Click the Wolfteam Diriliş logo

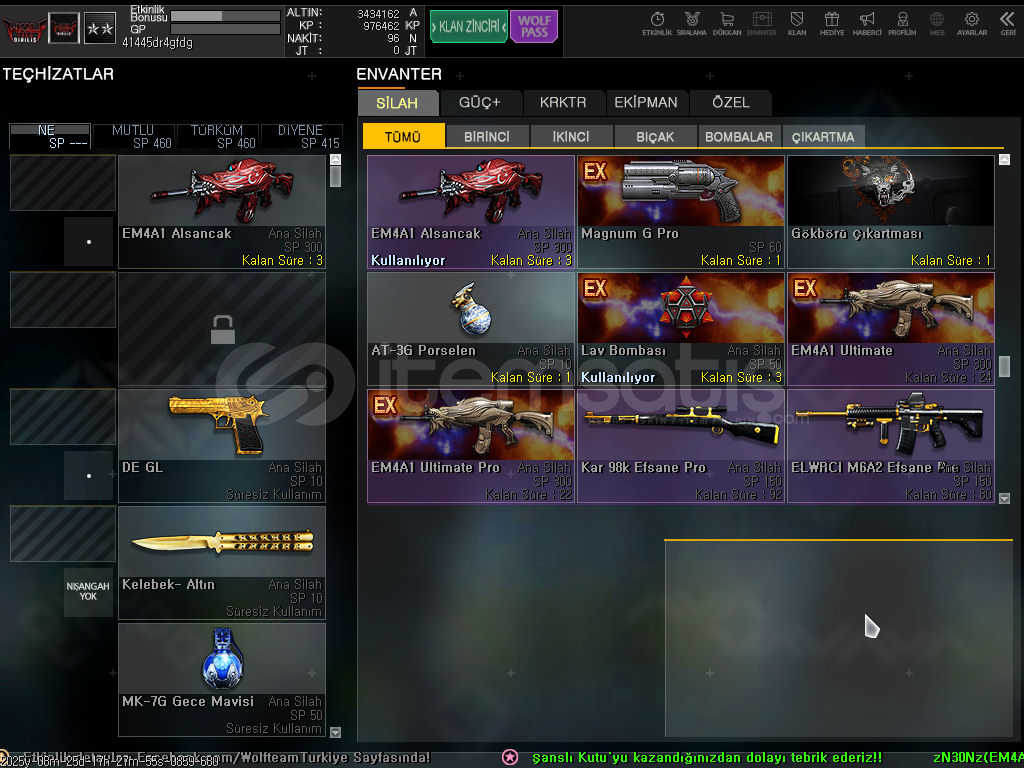(x=24, y=29)
